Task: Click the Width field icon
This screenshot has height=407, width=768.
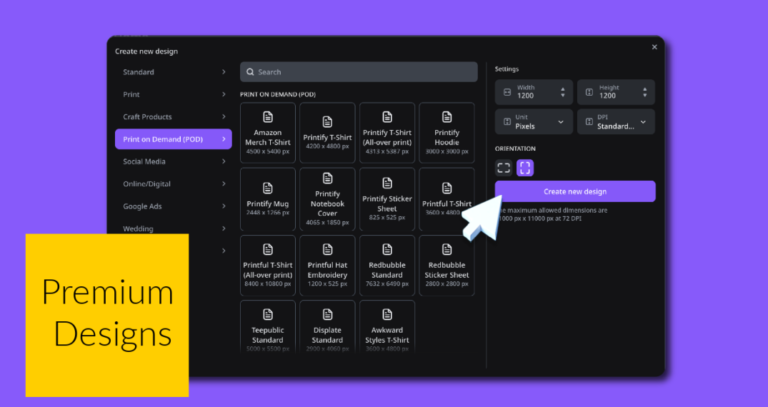Action: [x=507, y=92]
